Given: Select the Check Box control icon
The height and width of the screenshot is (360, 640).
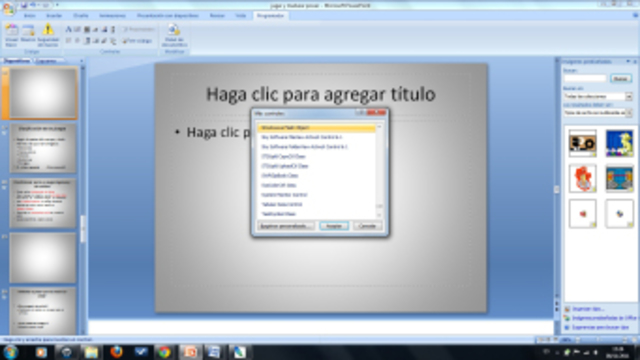Looking at the screenshot, I should pos(69,41).
